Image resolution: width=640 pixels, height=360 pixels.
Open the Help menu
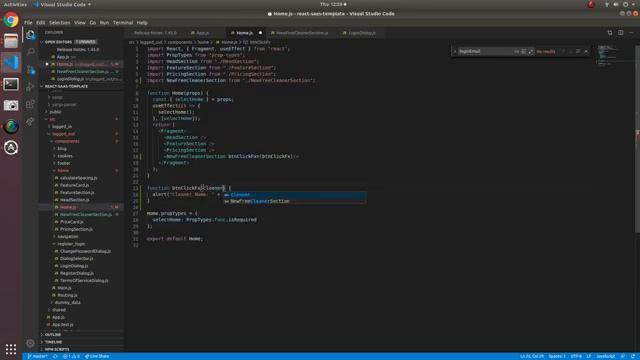[x=142, y=22]
